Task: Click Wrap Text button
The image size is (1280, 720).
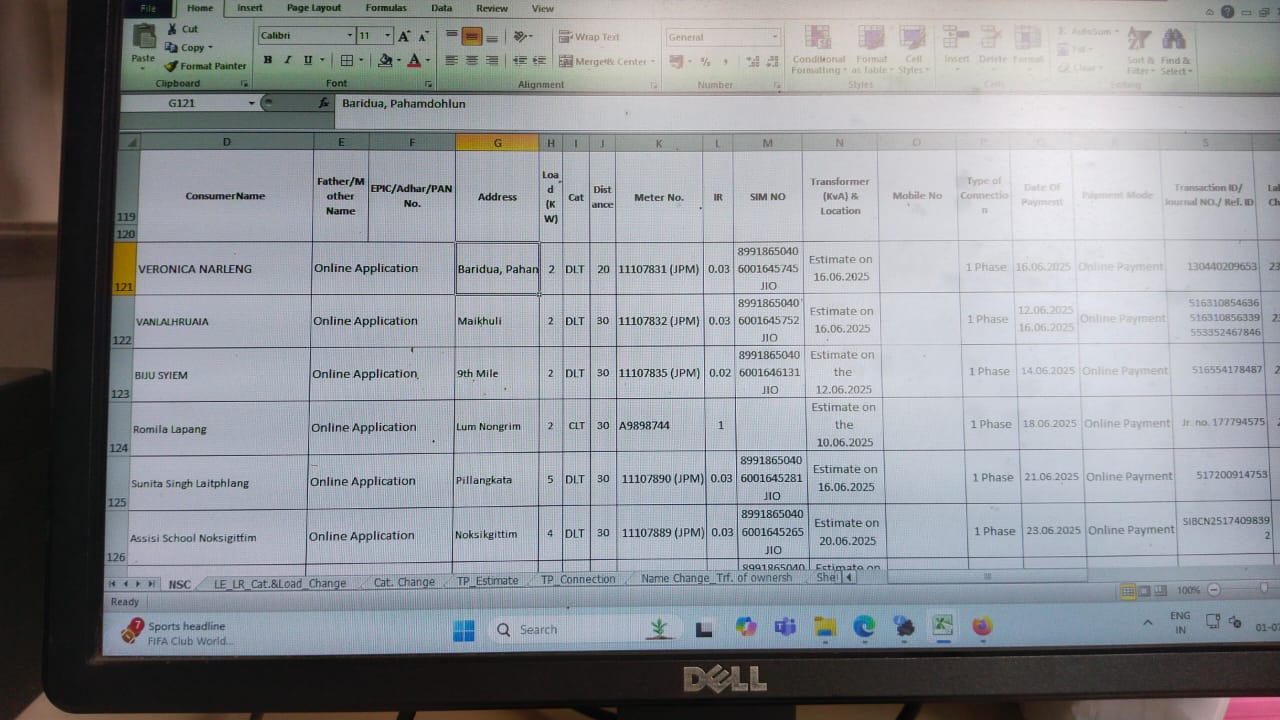Action: [x=590, y=37]
